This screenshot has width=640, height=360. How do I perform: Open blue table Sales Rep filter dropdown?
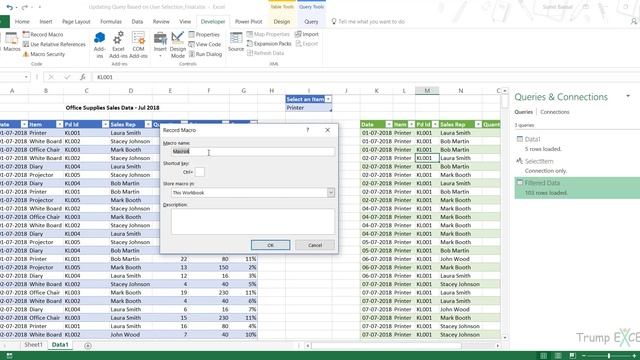(x=148, y=124)
